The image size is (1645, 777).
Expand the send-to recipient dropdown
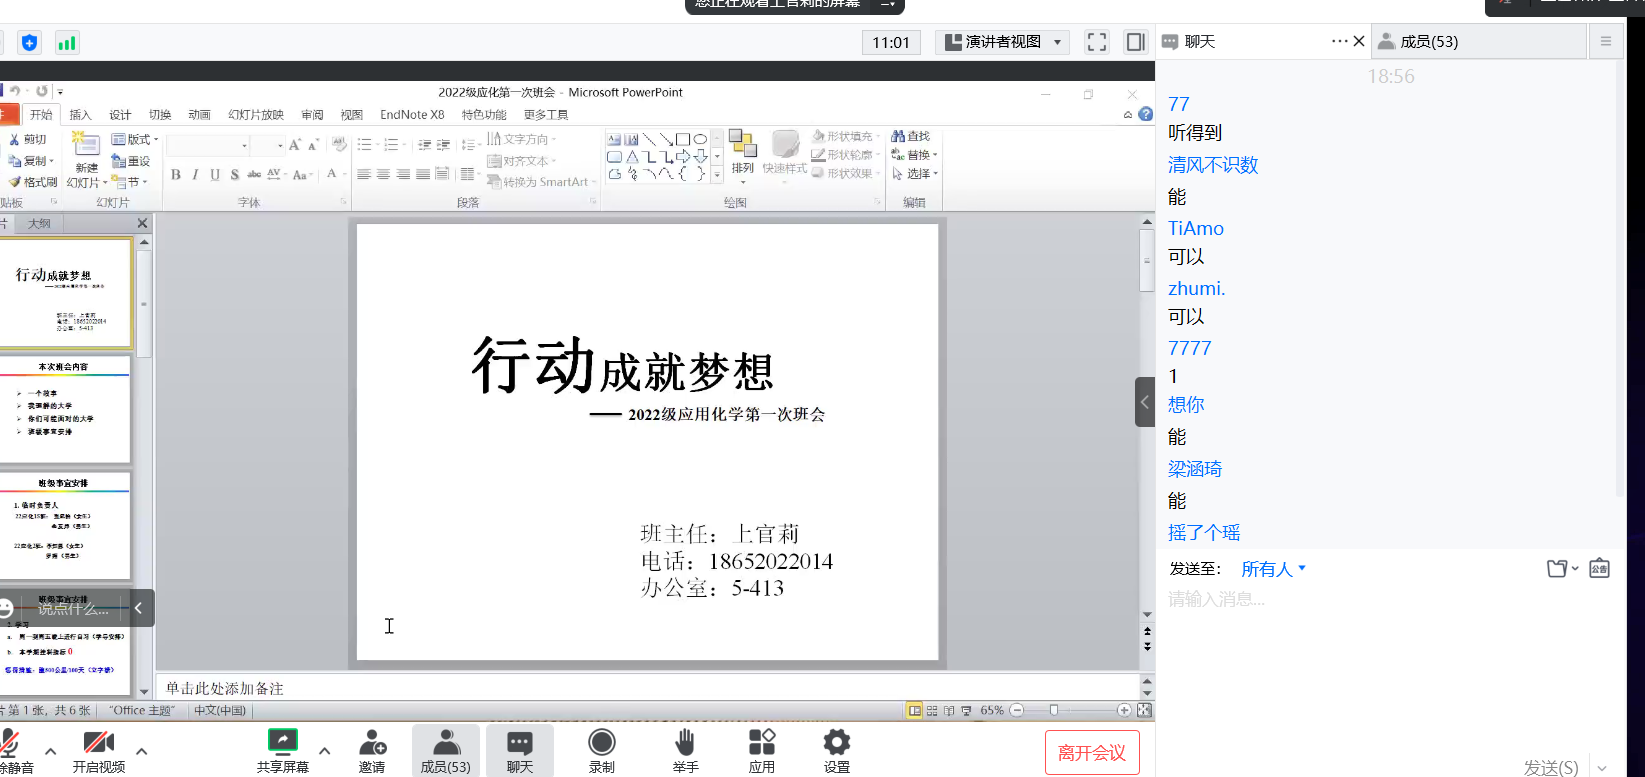click(x=1273, y=569)
